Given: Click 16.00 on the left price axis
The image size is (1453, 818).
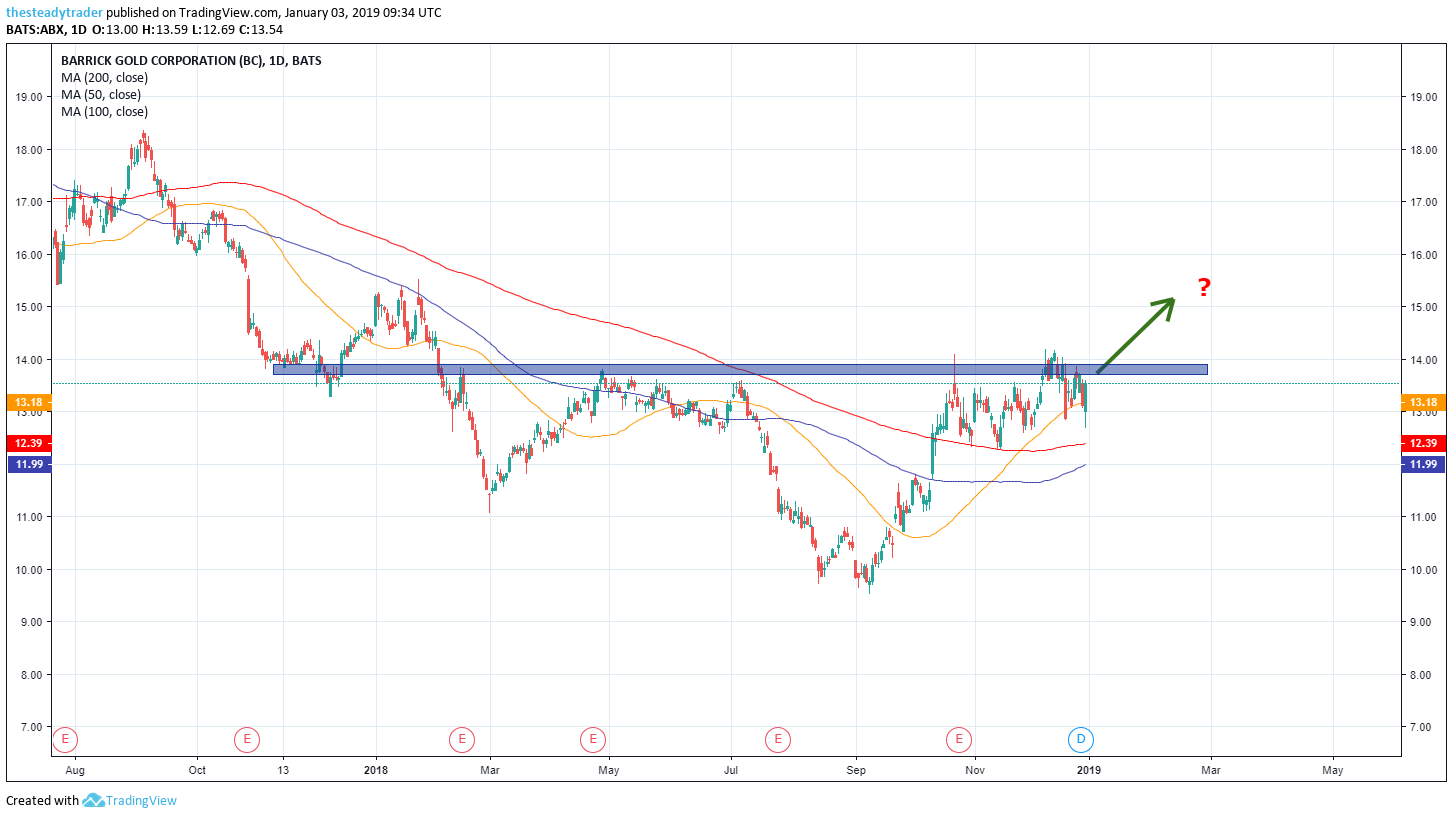Looking at the screenshot, I should point(28,255).
